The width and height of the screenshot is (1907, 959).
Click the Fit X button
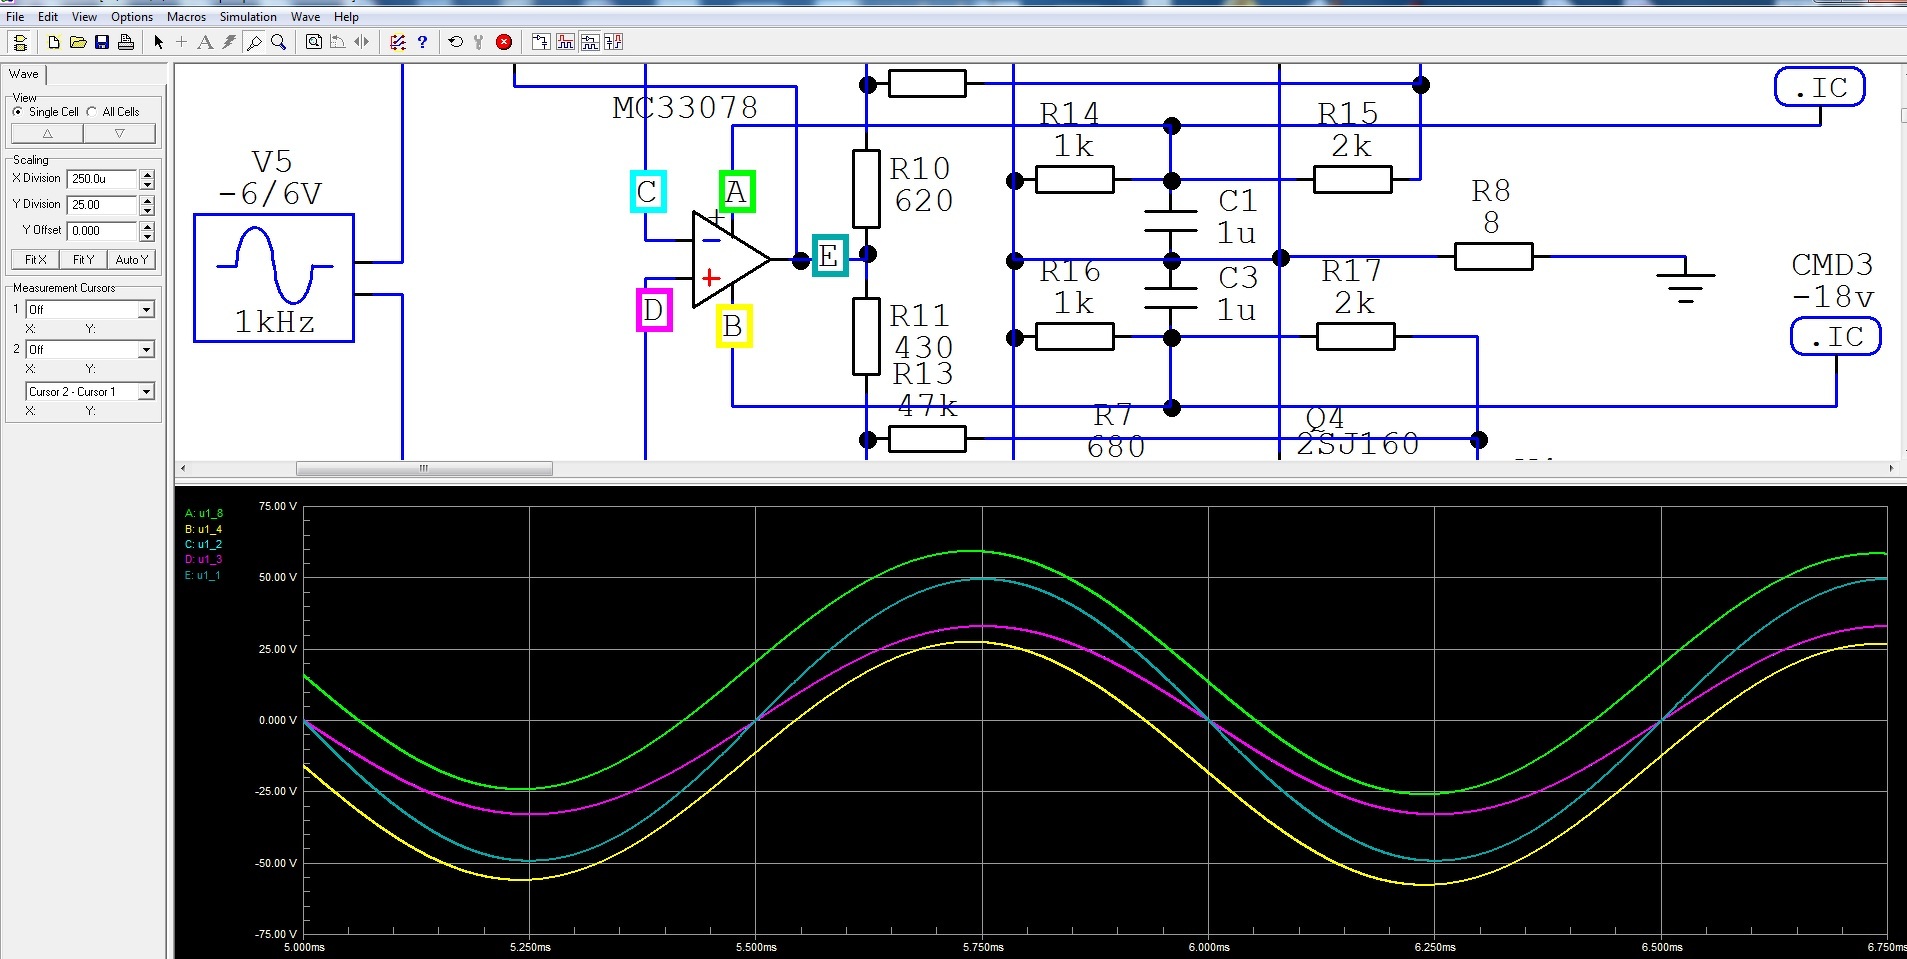click(x=35, y=260)
